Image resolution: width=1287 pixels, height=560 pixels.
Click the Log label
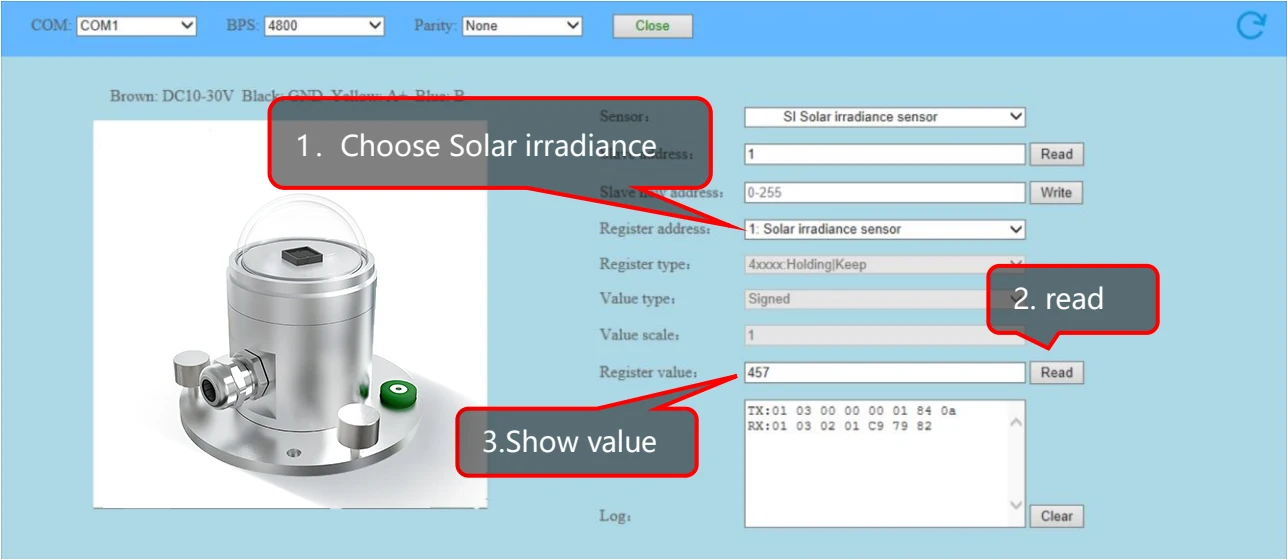tap(615, 517)
